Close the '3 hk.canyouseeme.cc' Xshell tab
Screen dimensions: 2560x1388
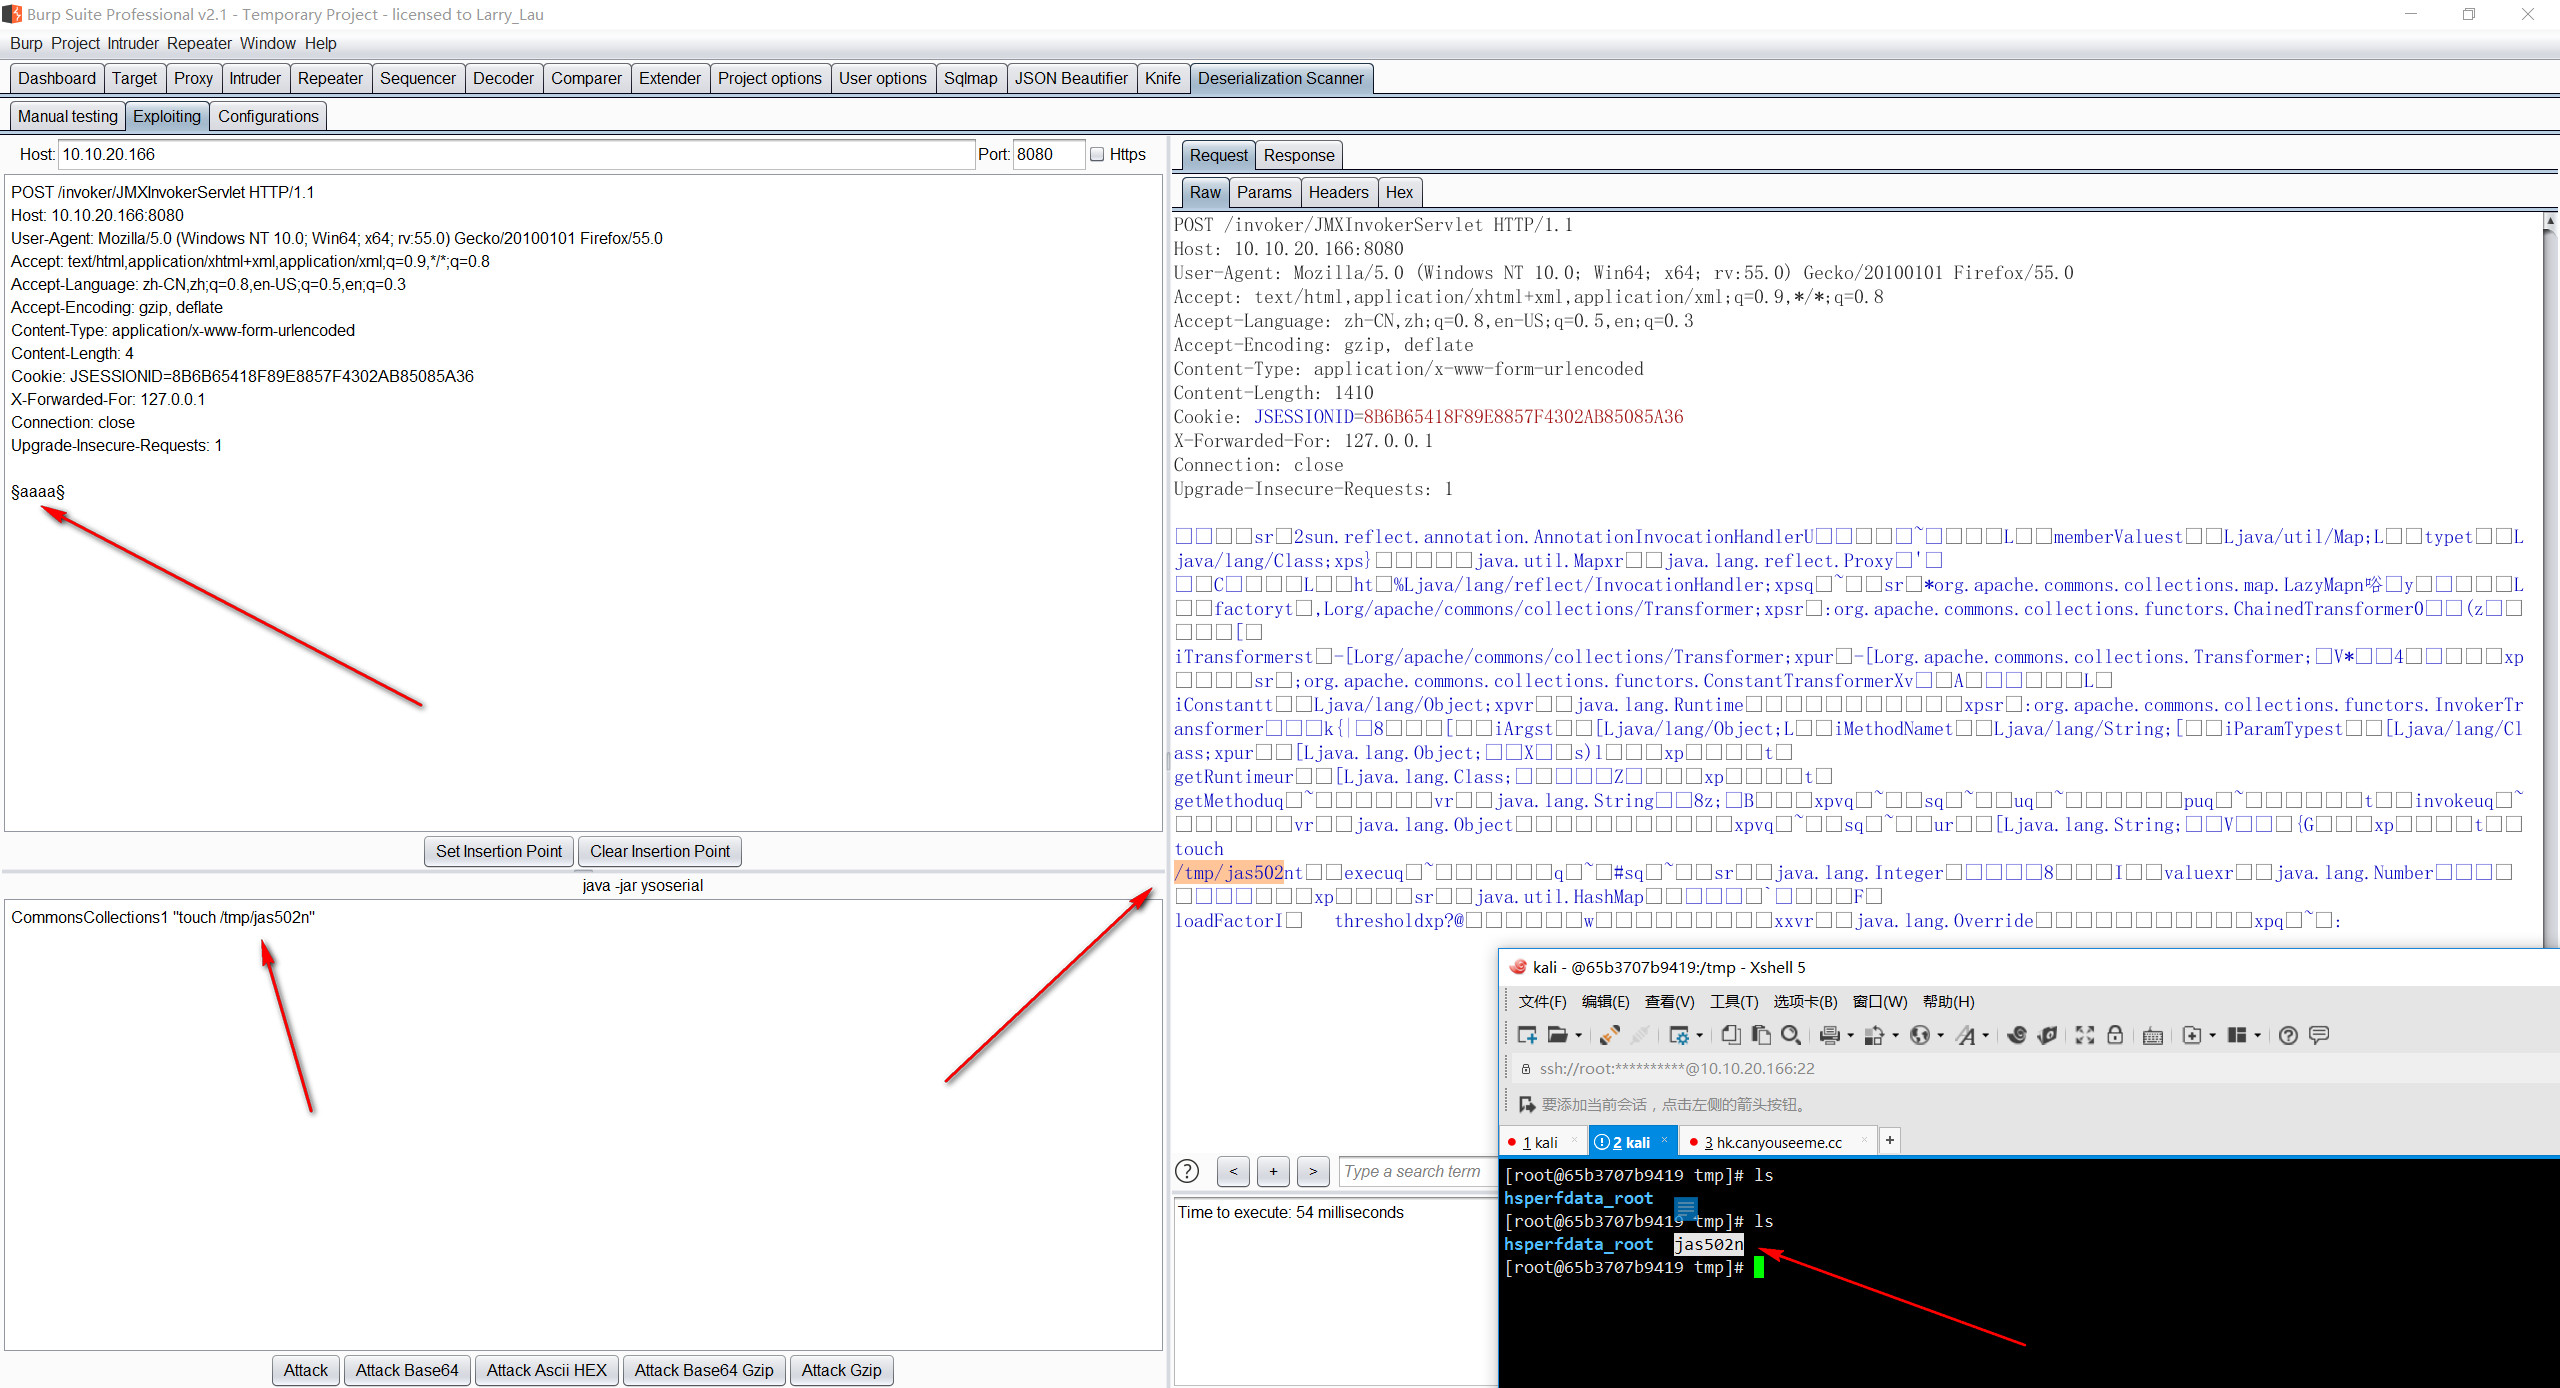(1865, 1140)
